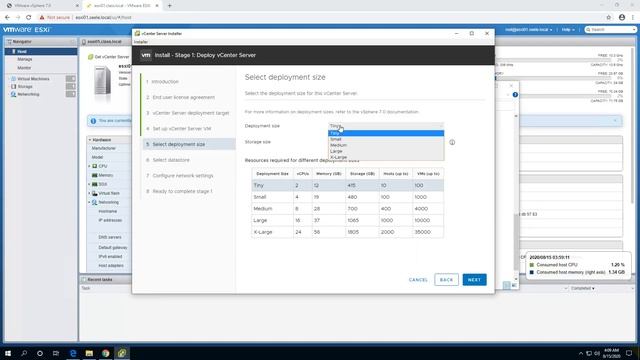Screen dimensions: 640x360
Task: Open Storage in ESXi Navigator
Action: 25,87
